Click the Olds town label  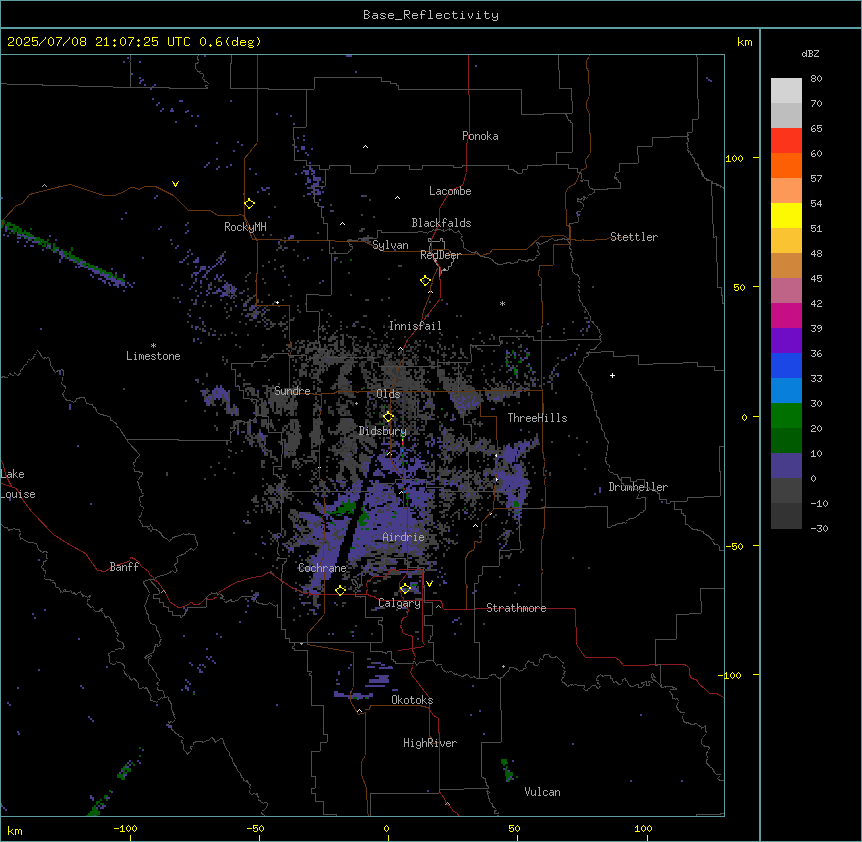(388, 394)
